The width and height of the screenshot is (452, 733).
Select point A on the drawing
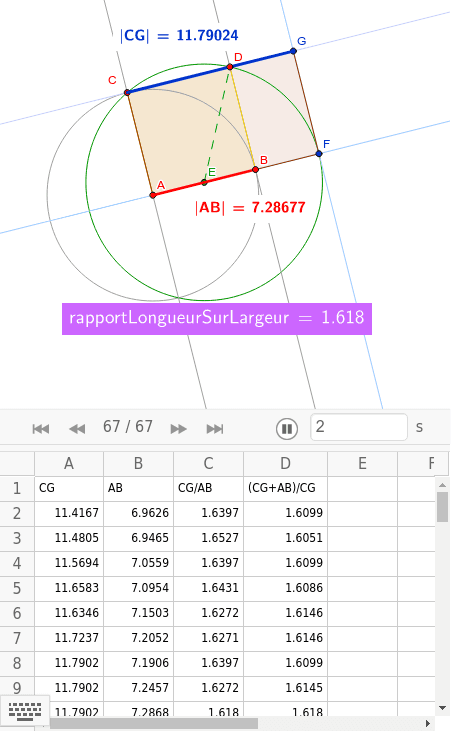point(153,195)
